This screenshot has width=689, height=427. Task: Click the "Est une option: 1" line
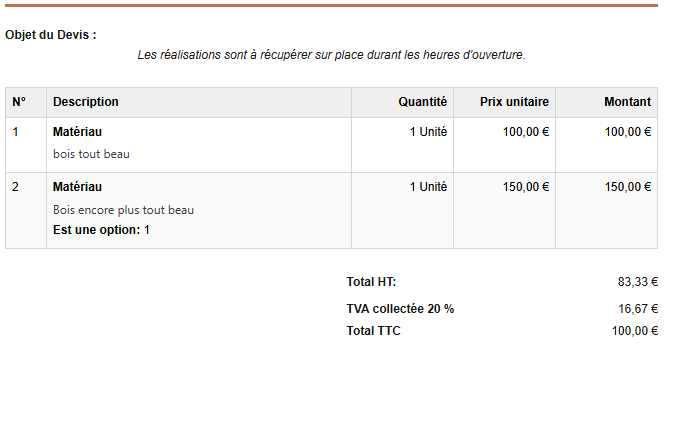(101, 230)
